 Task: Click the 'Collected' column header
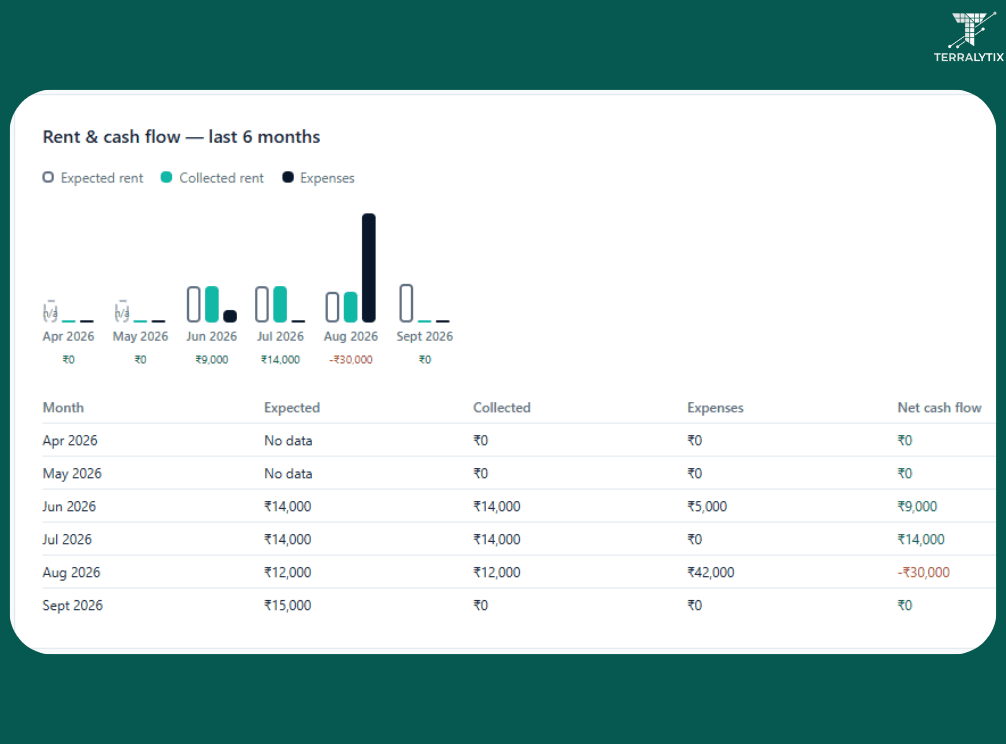tap(502, 407)
